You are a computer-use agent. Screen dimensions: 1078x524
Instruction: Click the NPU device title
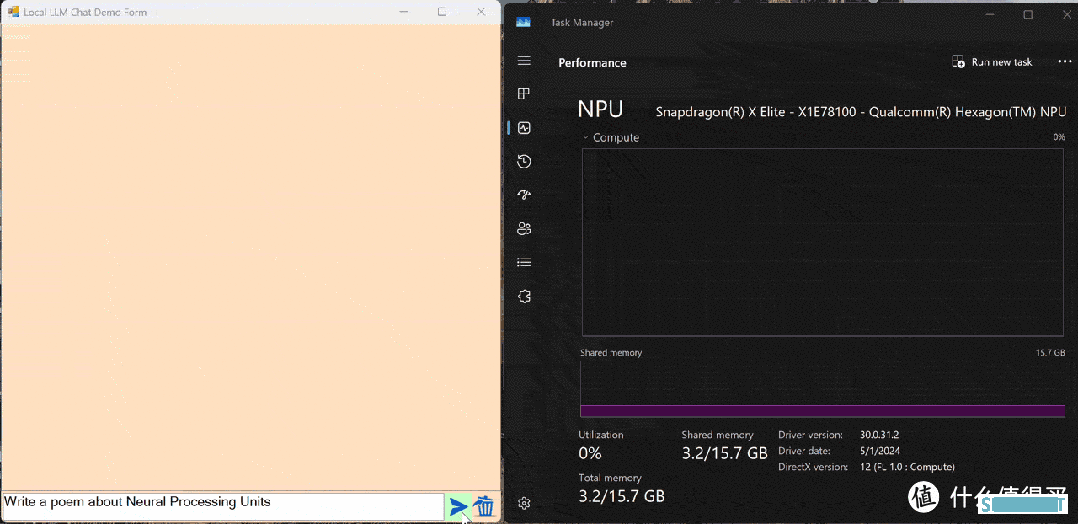(x=600, y=109)
